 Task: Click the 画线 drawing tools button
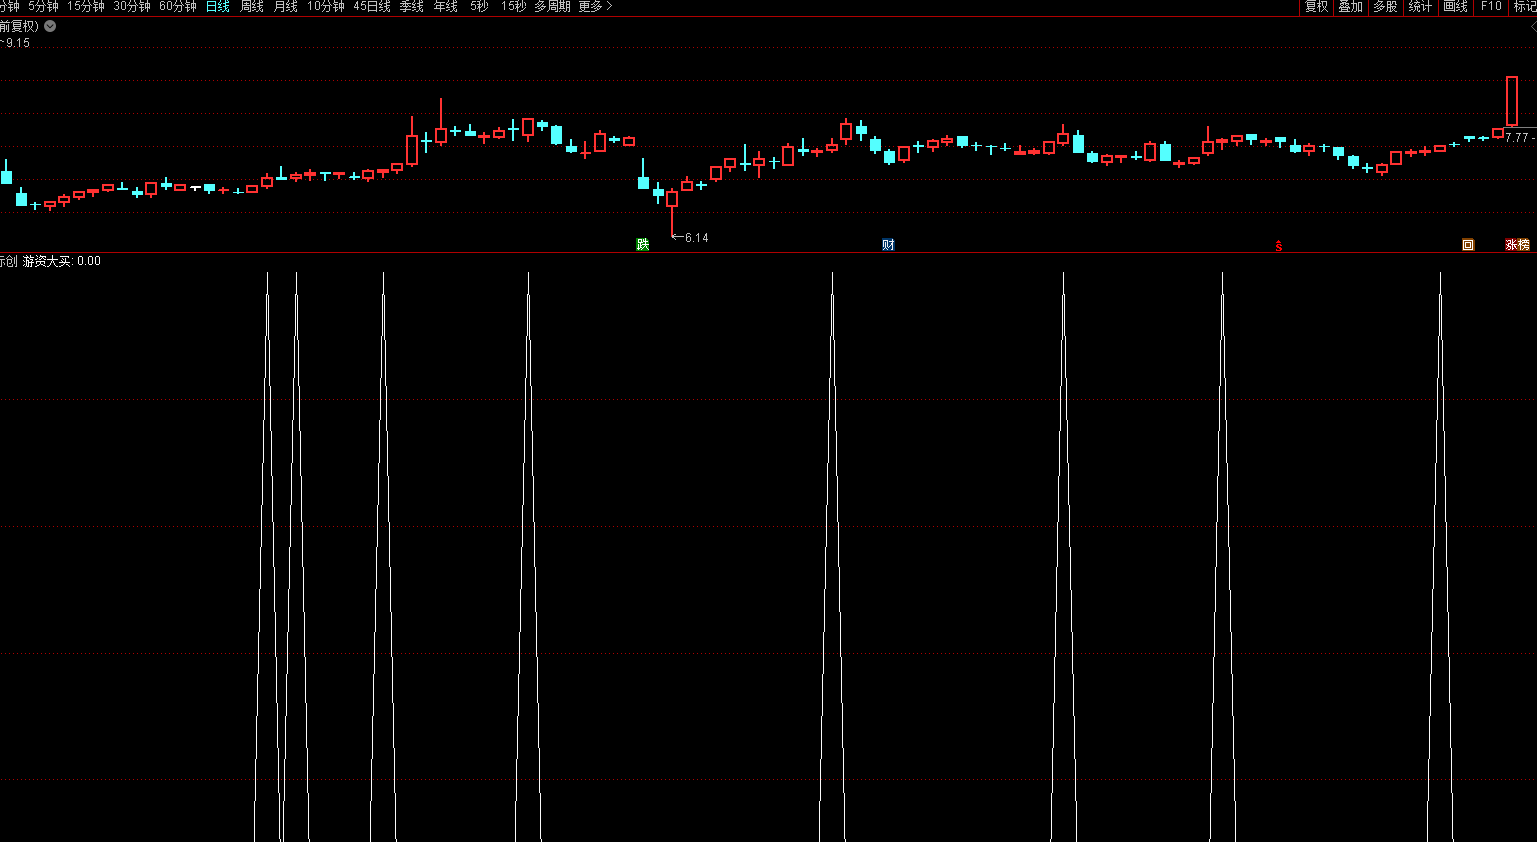click(x=1455, y=7)
